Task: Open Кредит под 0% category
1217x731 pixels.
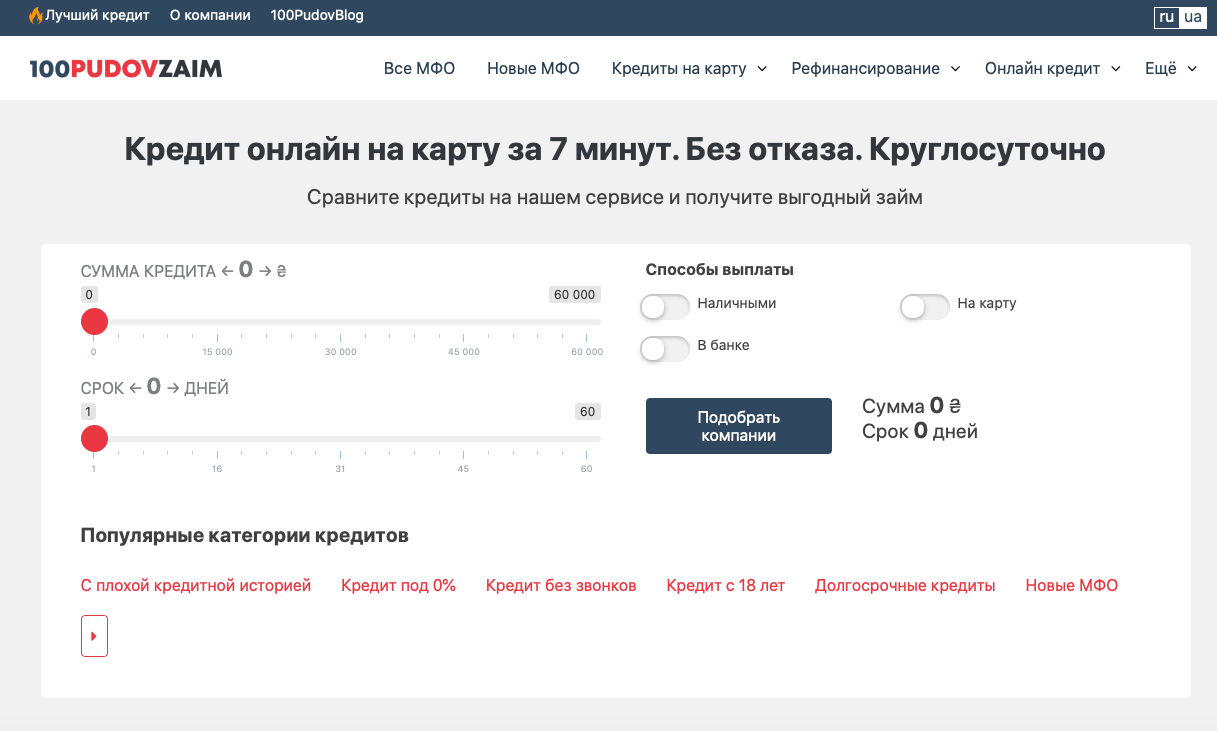Action: 398,586
